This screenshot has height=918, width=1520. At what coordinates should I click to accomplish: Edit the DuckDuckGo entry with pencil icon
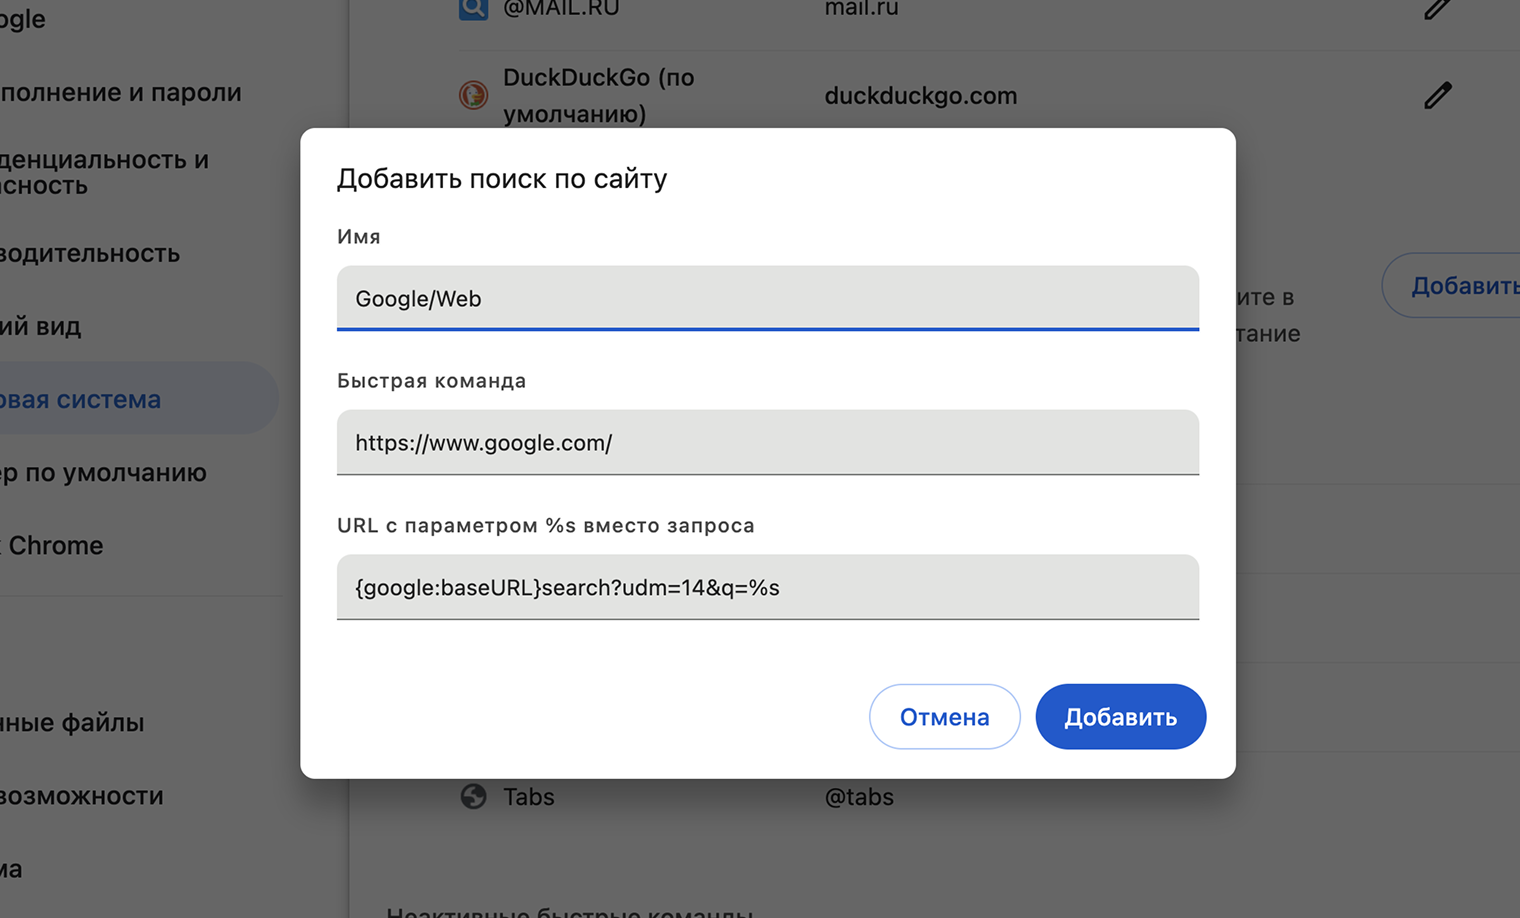click(x=1437, y=96)
